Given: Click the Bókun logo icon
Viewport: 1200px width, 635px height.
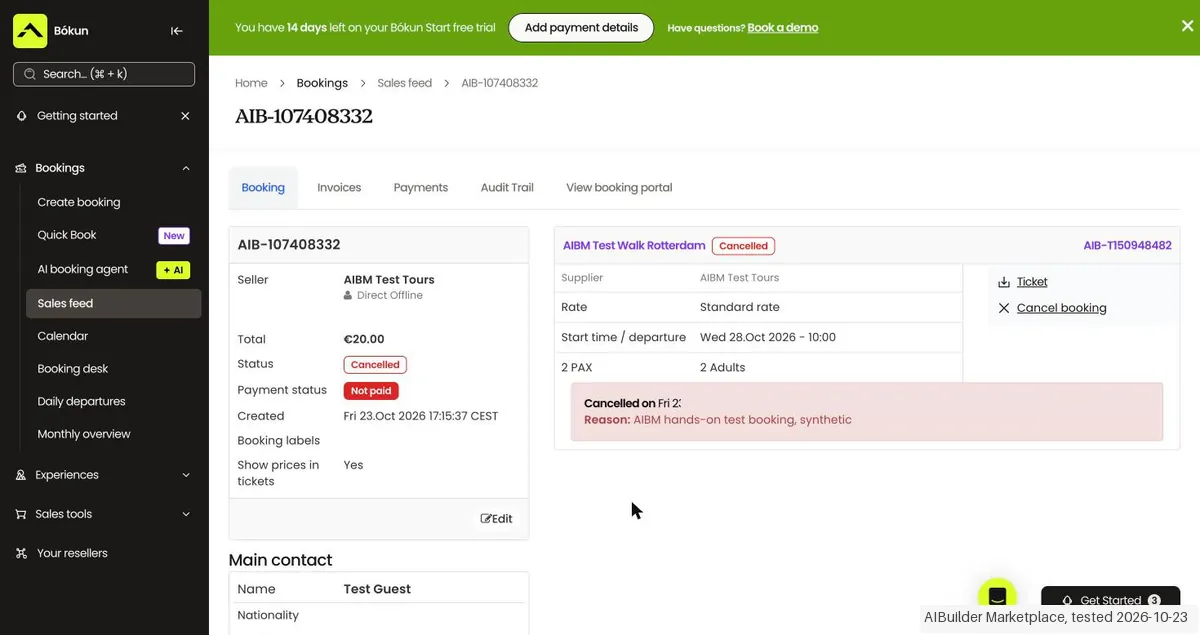Looking at the screenshot, I should tap(30, 31).
